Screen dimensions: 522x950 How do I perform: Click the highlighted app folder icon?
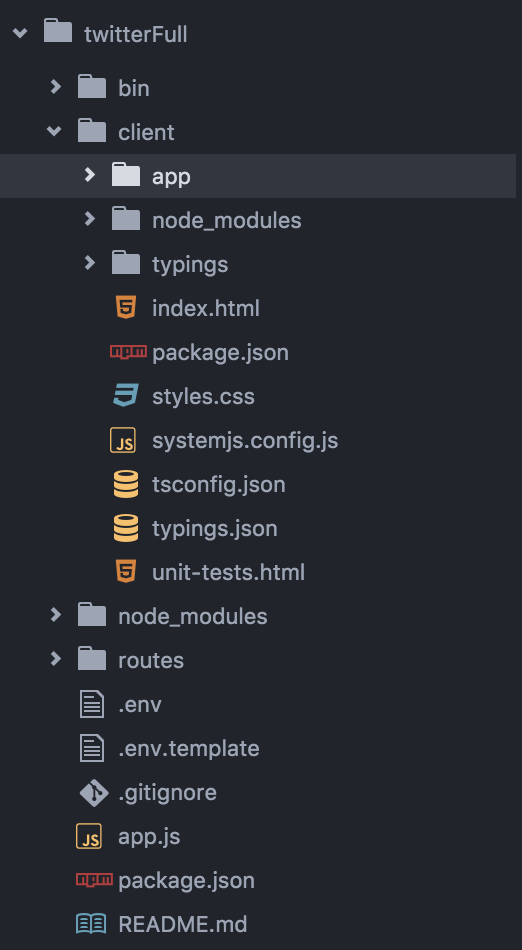click(126, 174)
